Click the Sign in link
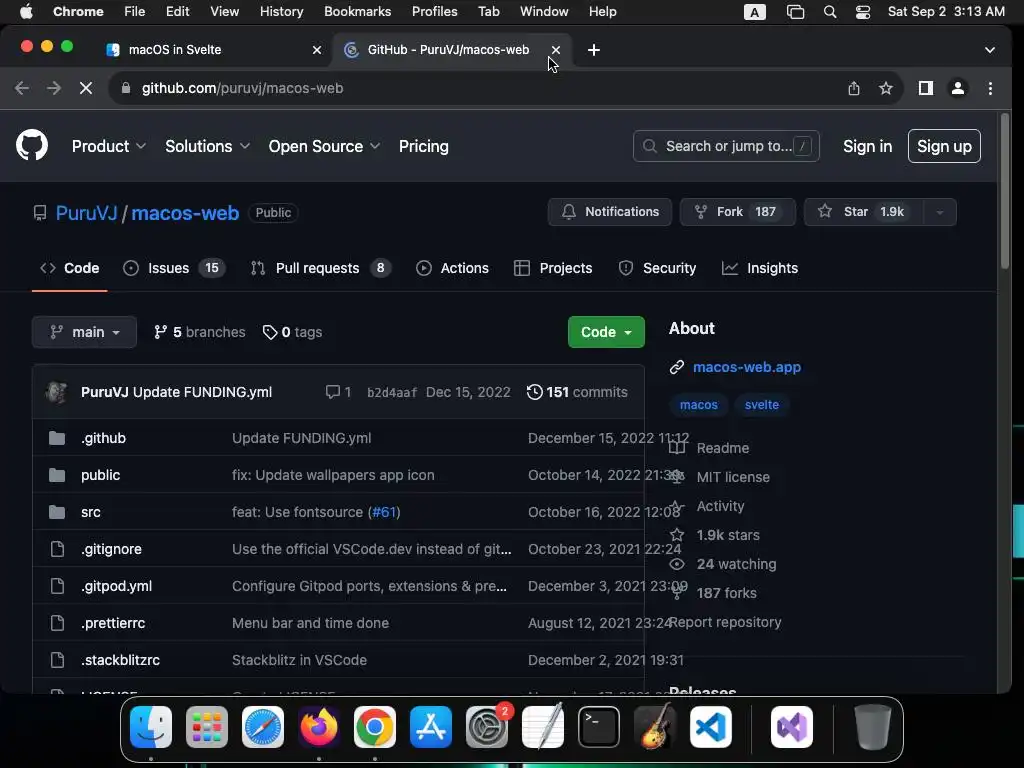Image resolution: width=1024 pixels, height=768 pixels. (867, 146)
